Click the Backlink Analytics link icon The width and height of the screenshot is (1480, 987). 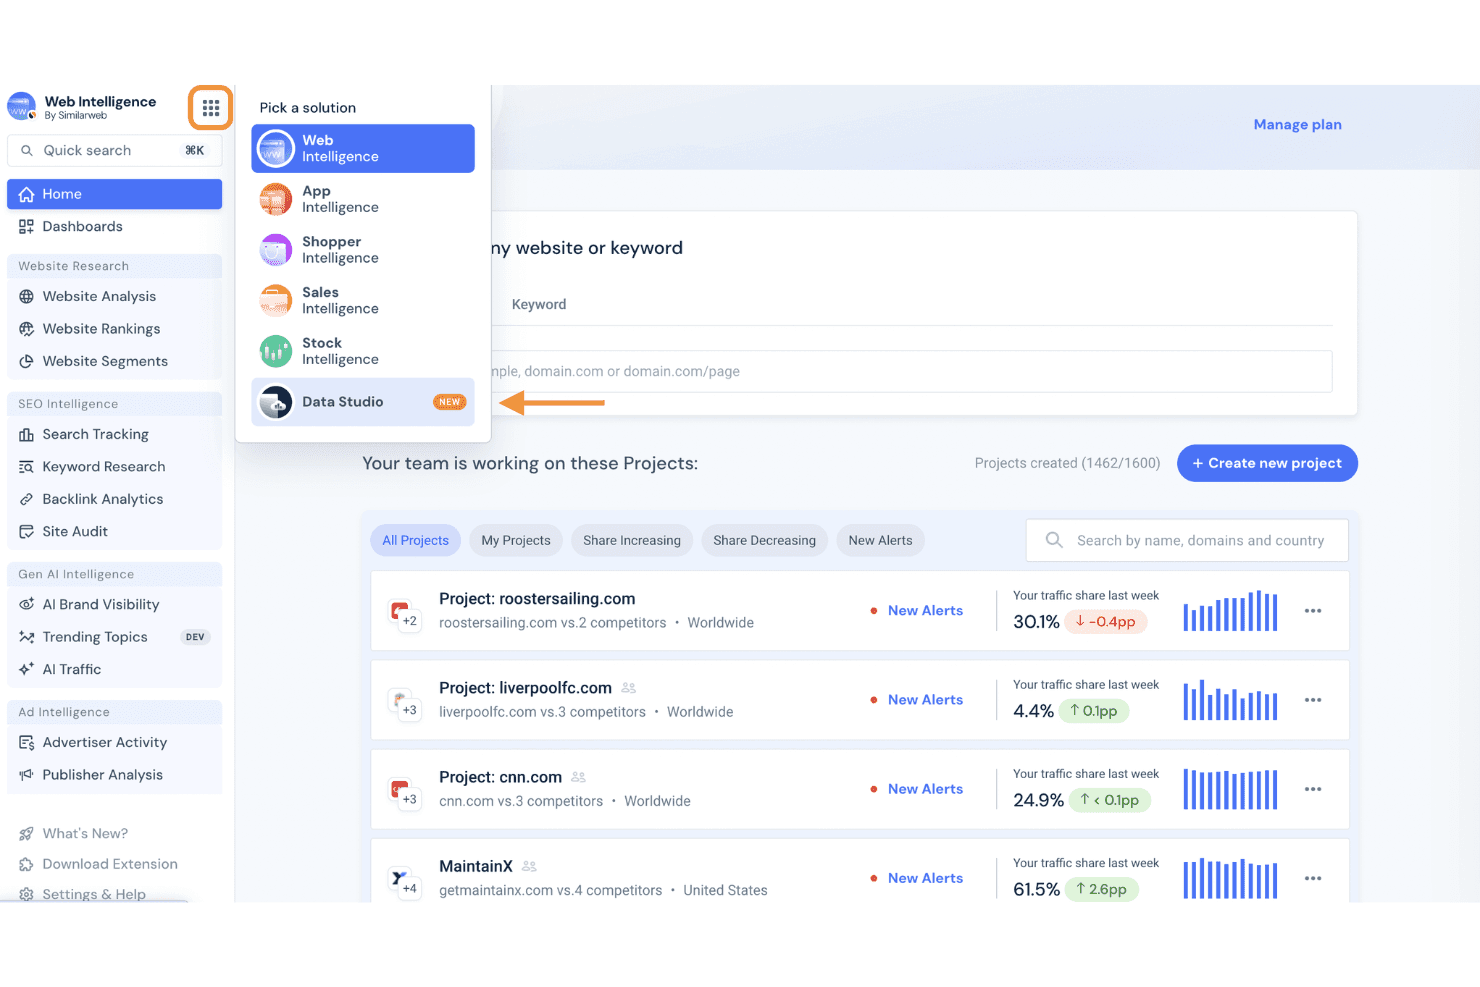[x=27, y=499]
